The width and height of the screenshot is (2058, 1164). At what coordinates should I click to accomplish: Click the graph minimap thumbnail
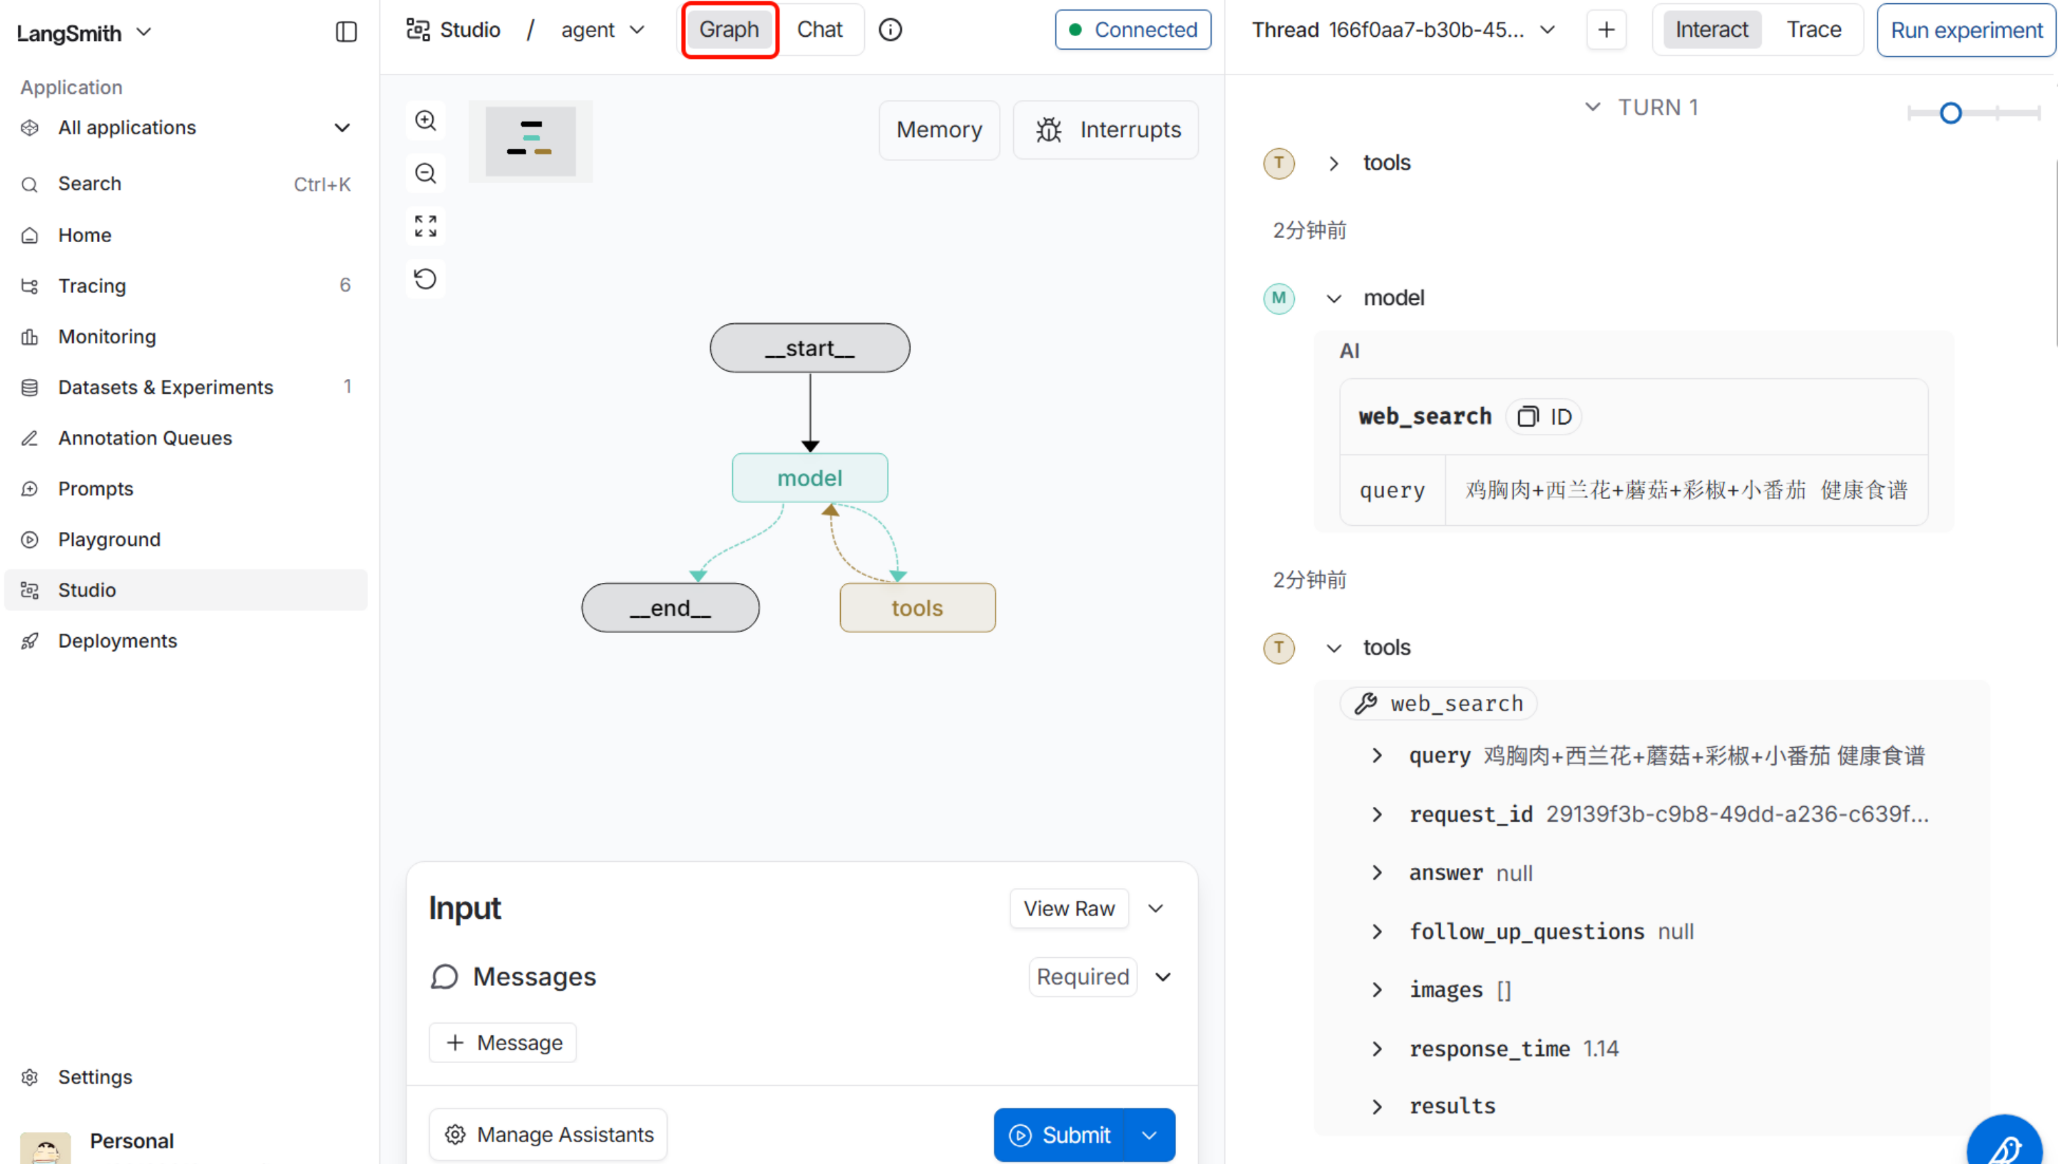530,141
